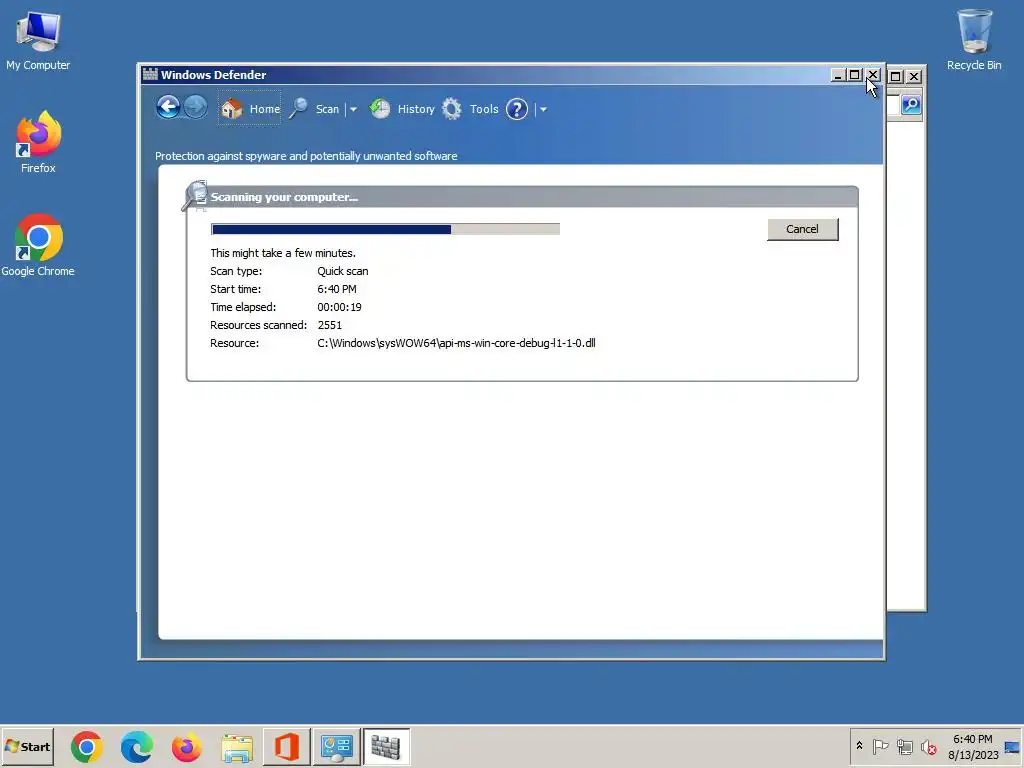The width and height of the screenshot is (1024, 768).
Task: Click the search magnifier in background window
Action: (x=911, y=104)
